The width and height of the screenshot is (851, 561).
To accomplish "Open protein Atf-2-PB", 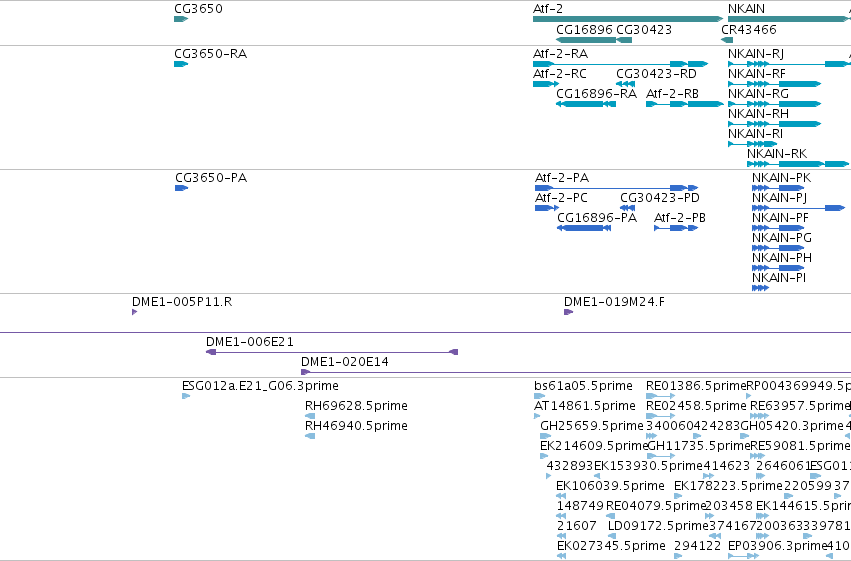I will 676,228.
